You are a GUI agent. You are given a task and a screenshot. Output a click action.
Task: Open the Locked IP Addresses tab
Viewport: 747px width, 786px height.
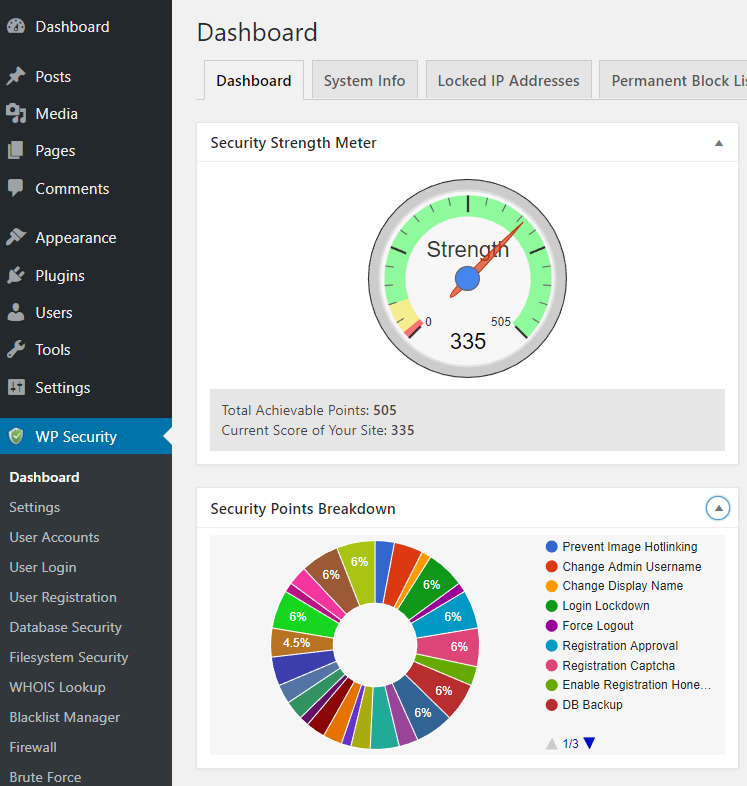508,80
